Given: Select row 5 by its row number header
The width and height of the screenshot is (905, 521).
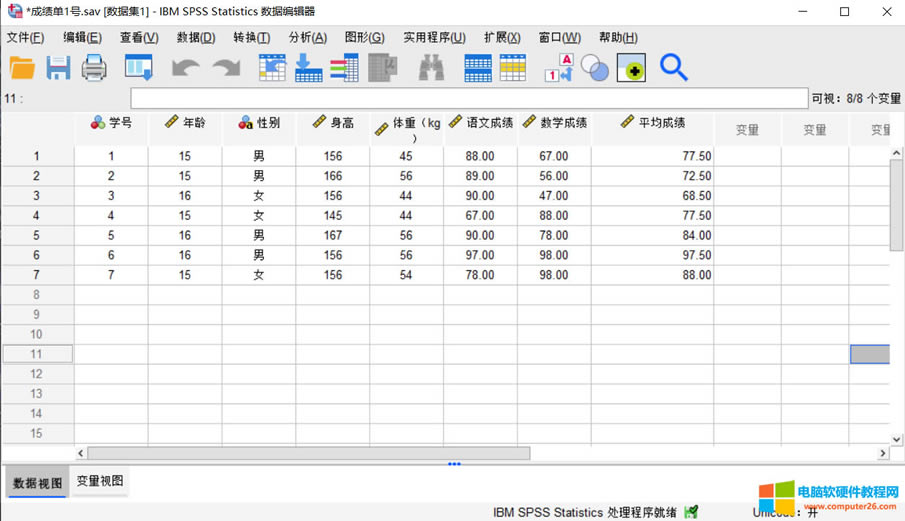Looking at the screenshot, I should pyautogui.click(x=37, y=236).
